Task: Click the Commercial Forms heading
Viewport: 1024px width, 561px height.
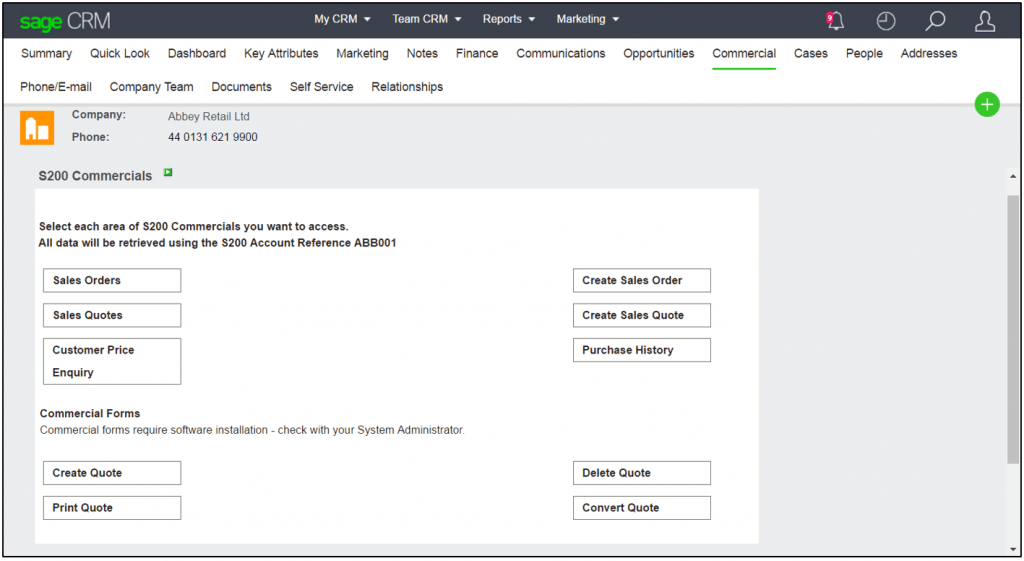Action: click(x=89, y=413)
